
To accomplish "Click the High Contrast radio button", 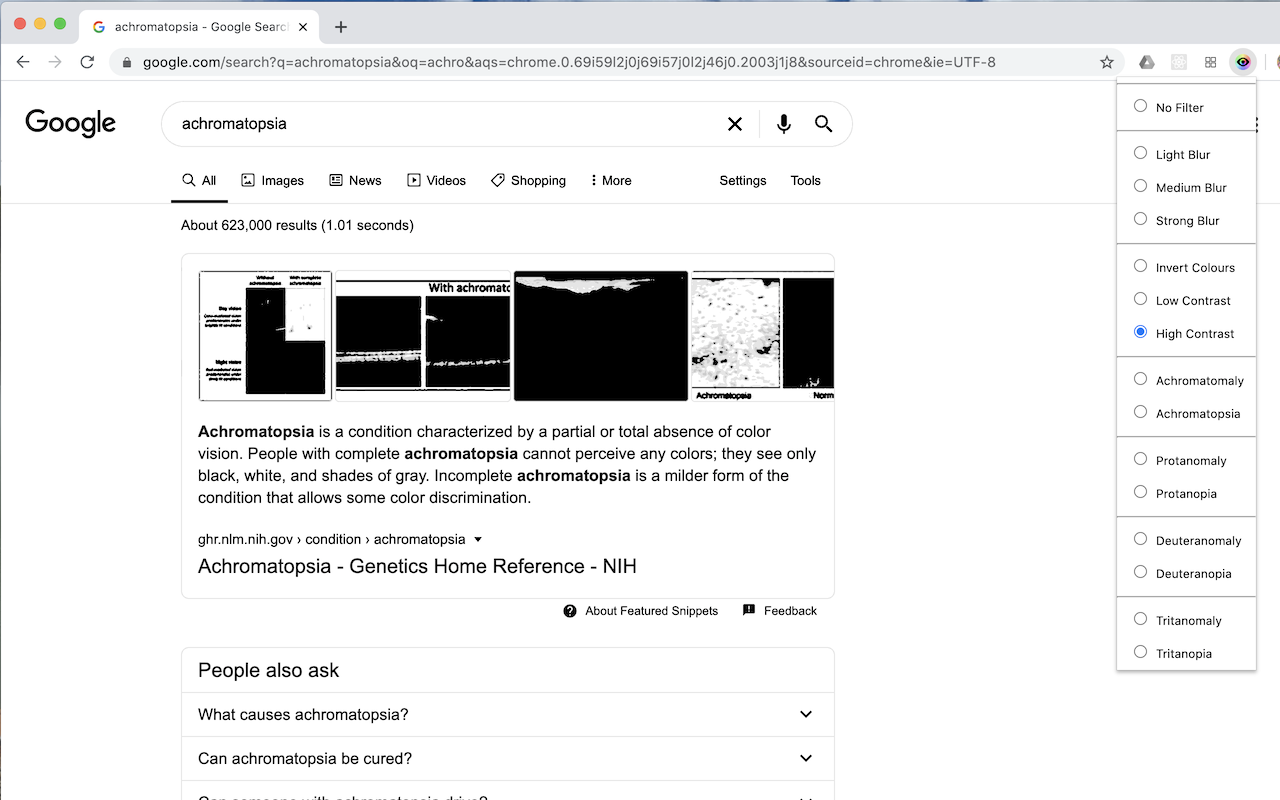I will [x=1140, y=332].
